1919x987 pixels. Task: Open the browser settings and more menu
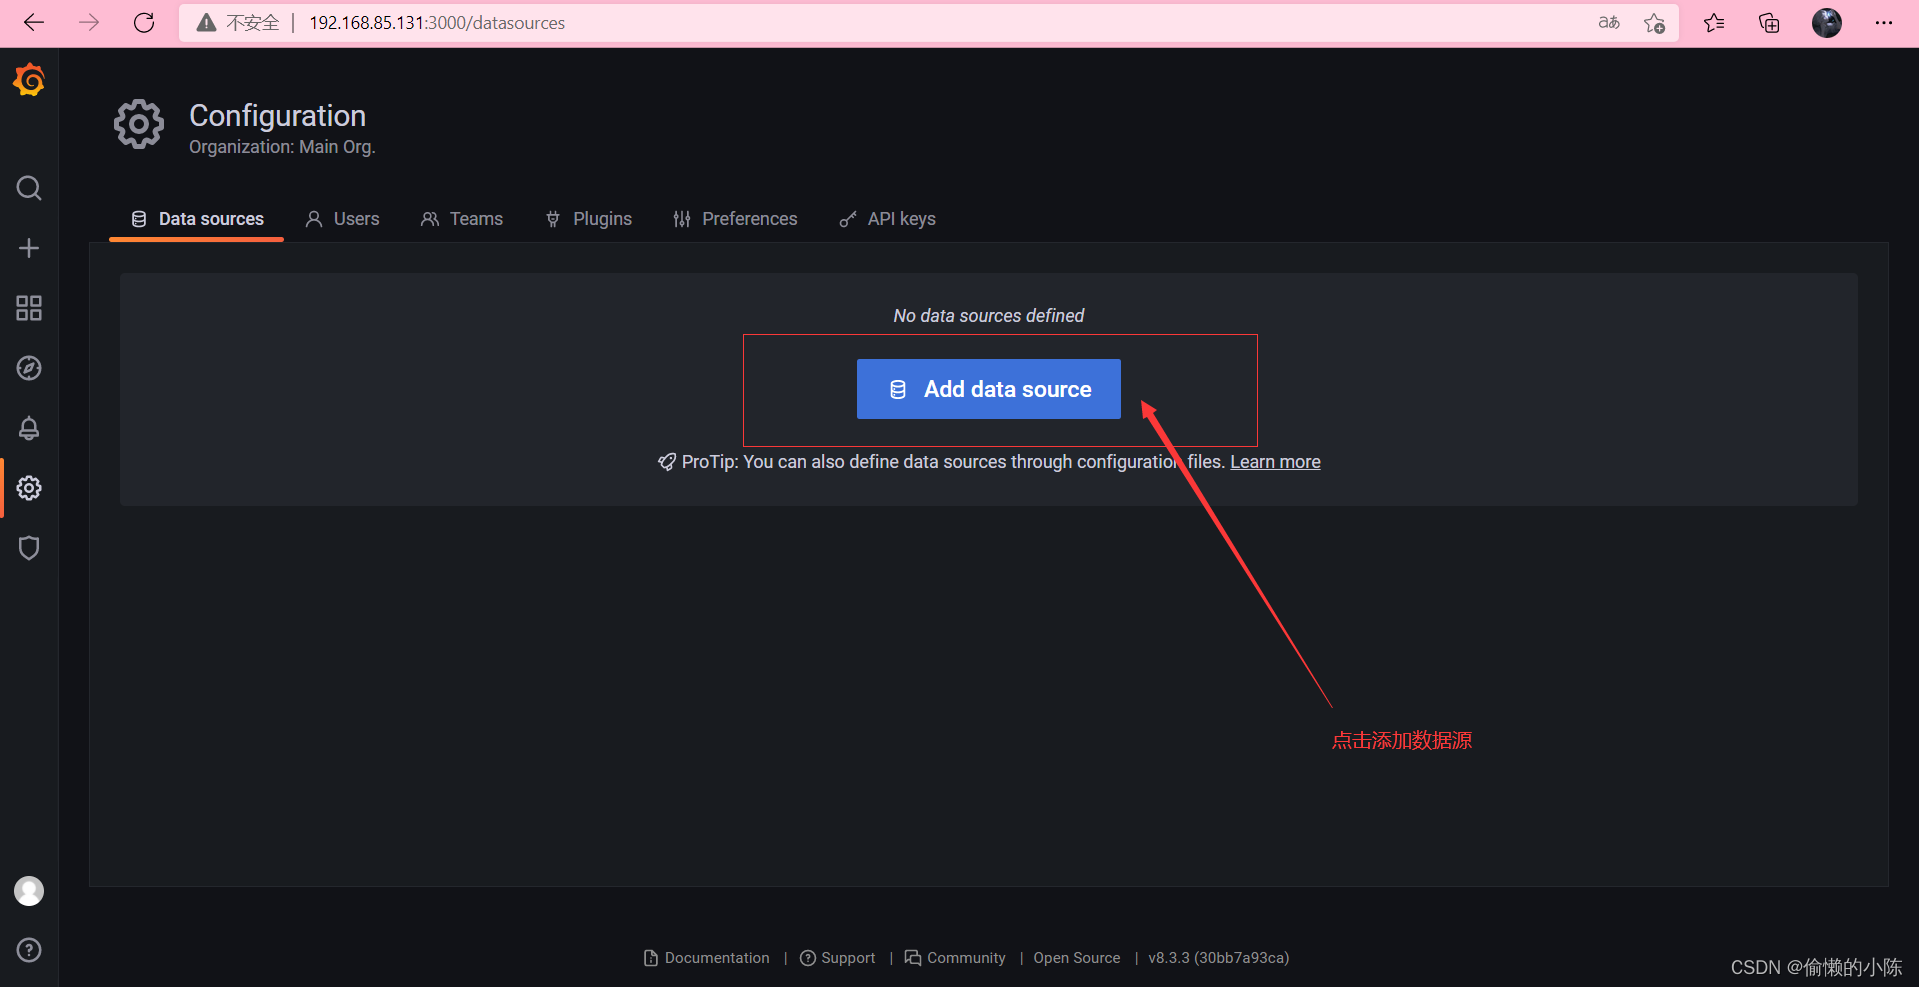point(1884,22)
